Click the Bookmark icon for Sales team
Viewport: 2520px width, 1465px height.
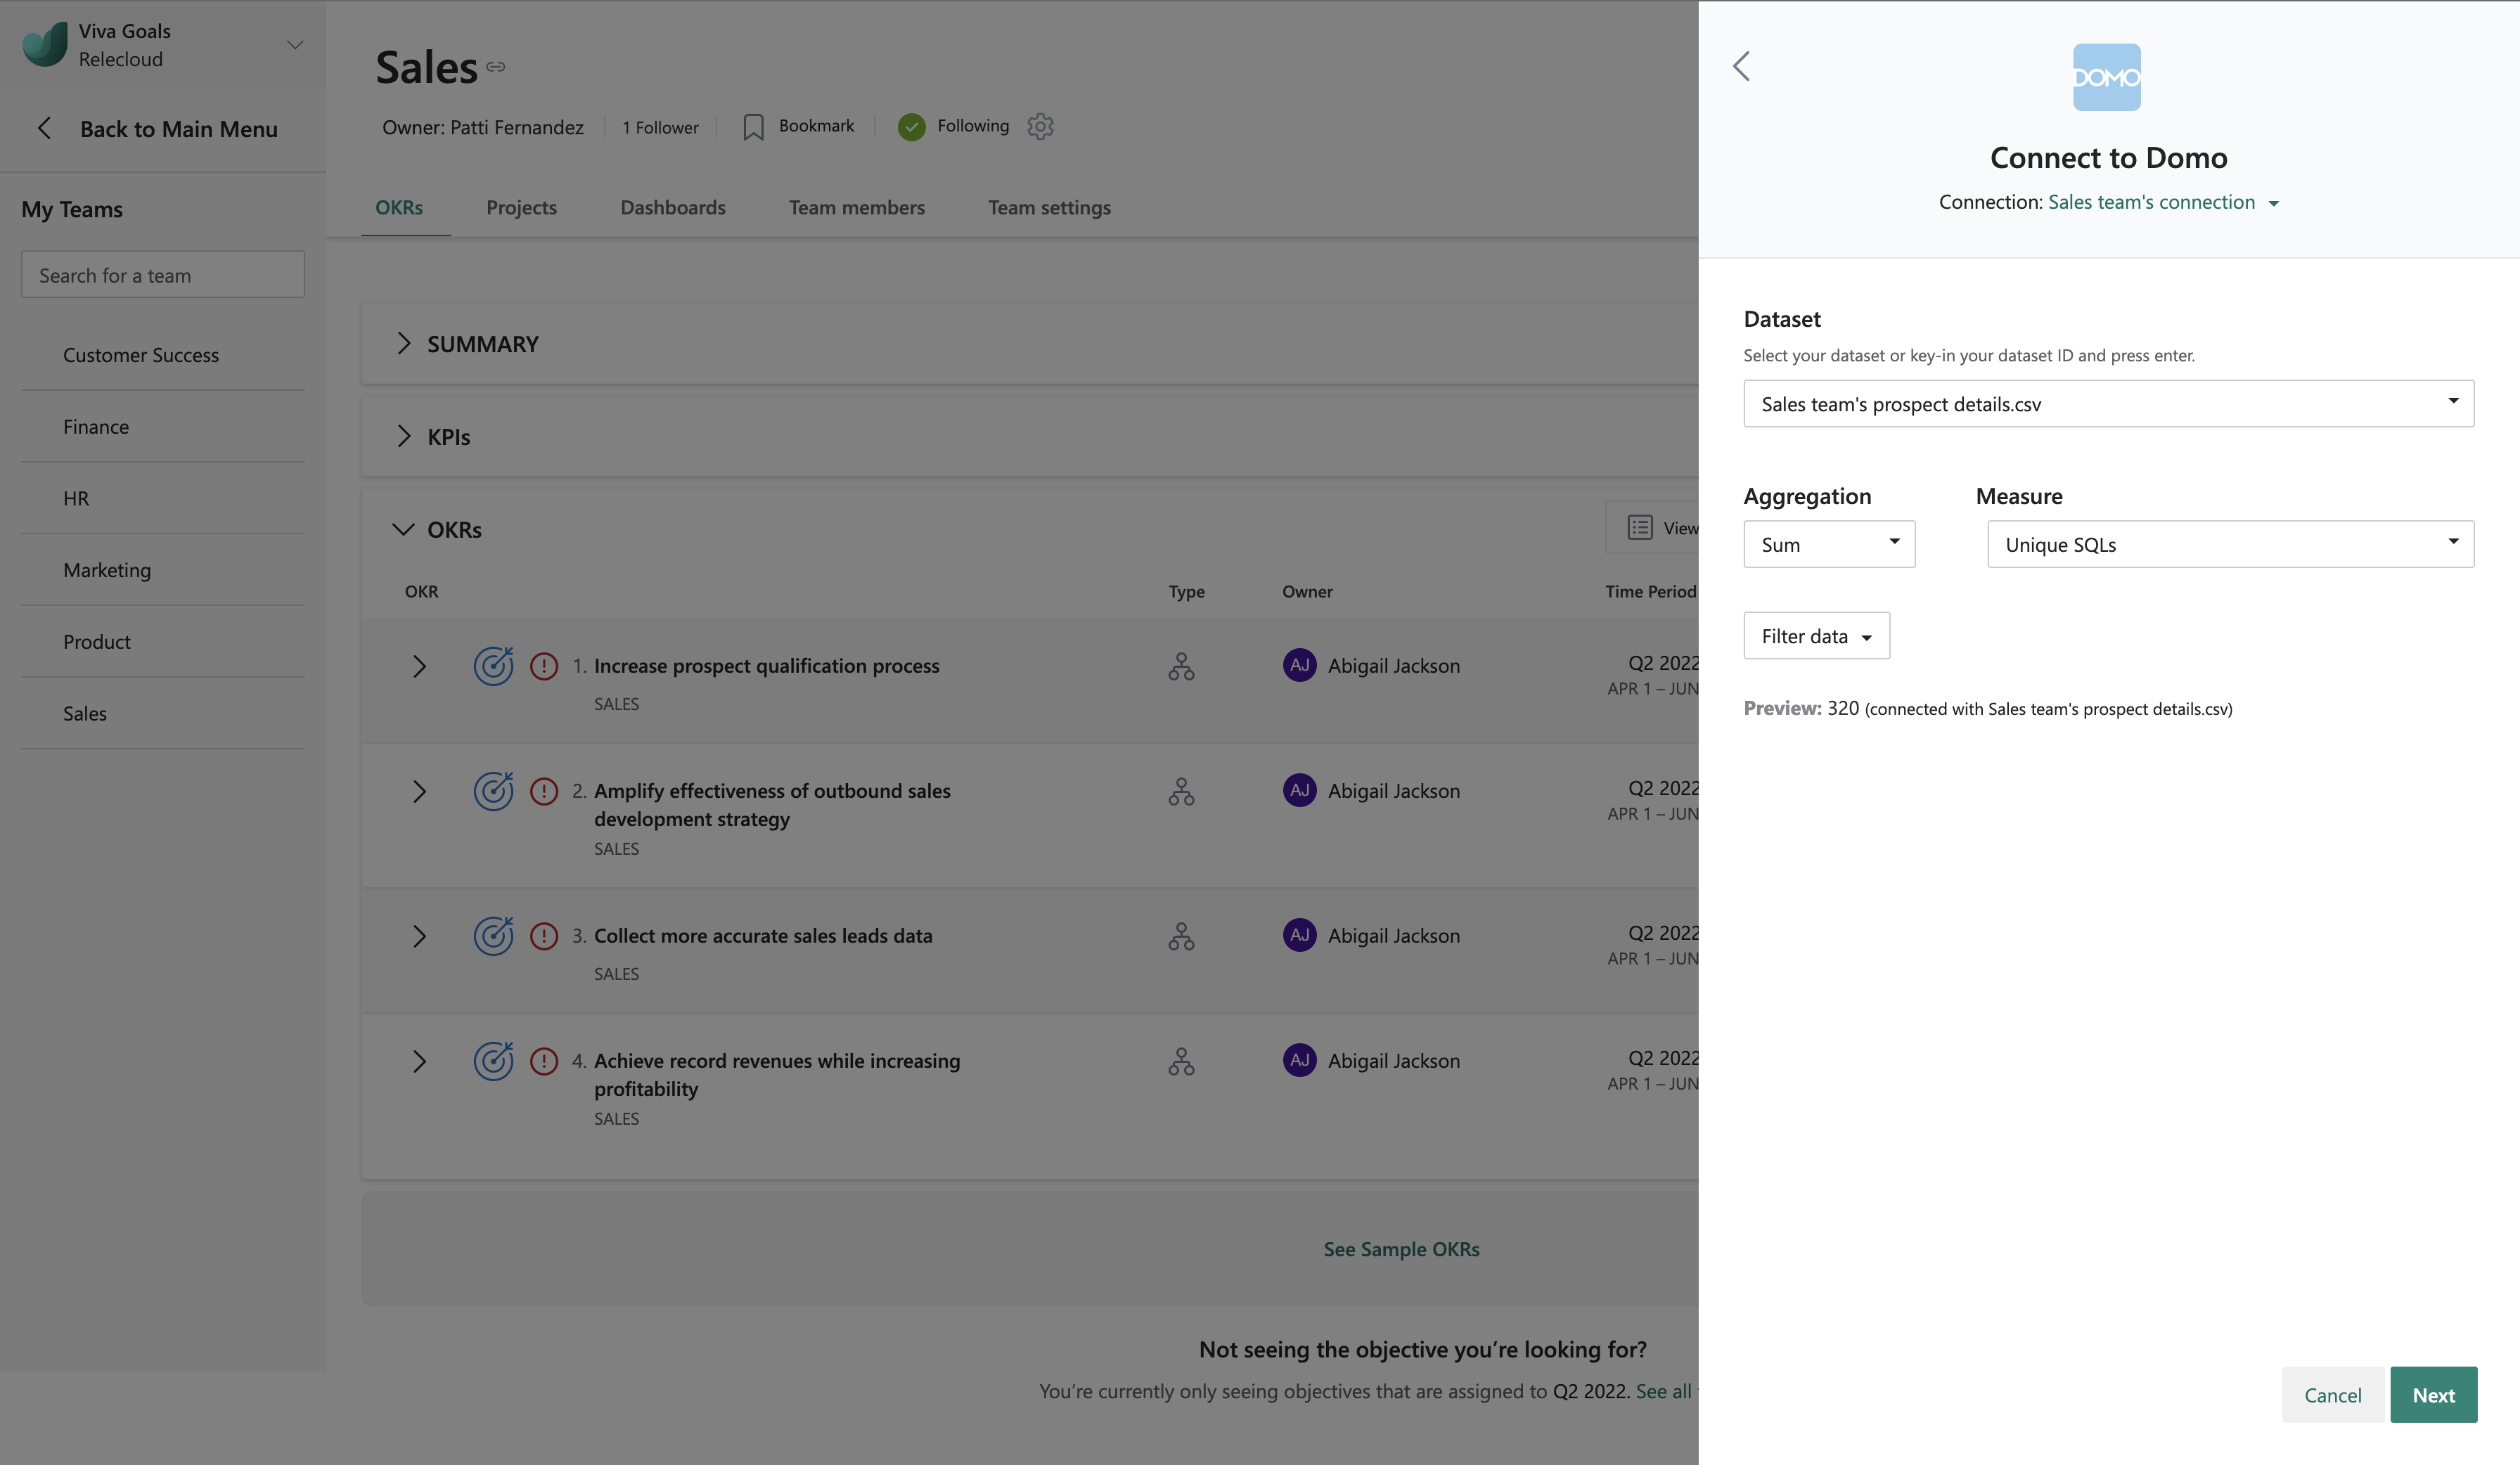point(753,127)
